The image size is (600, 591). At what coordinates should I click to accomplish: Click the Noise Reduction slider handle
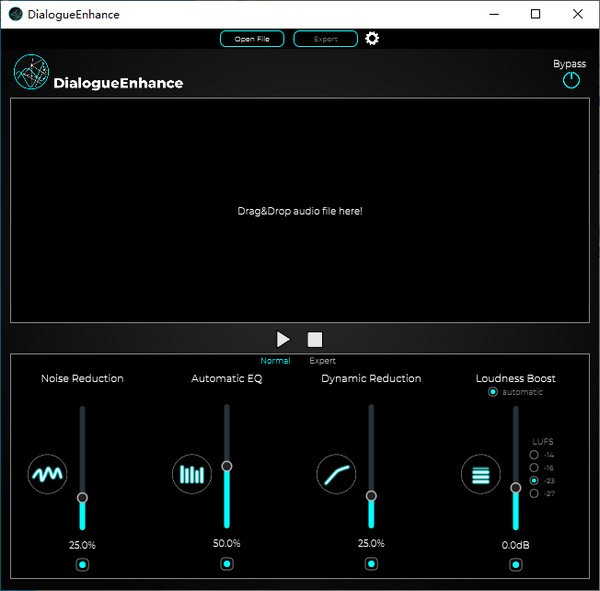click(83, 497)
